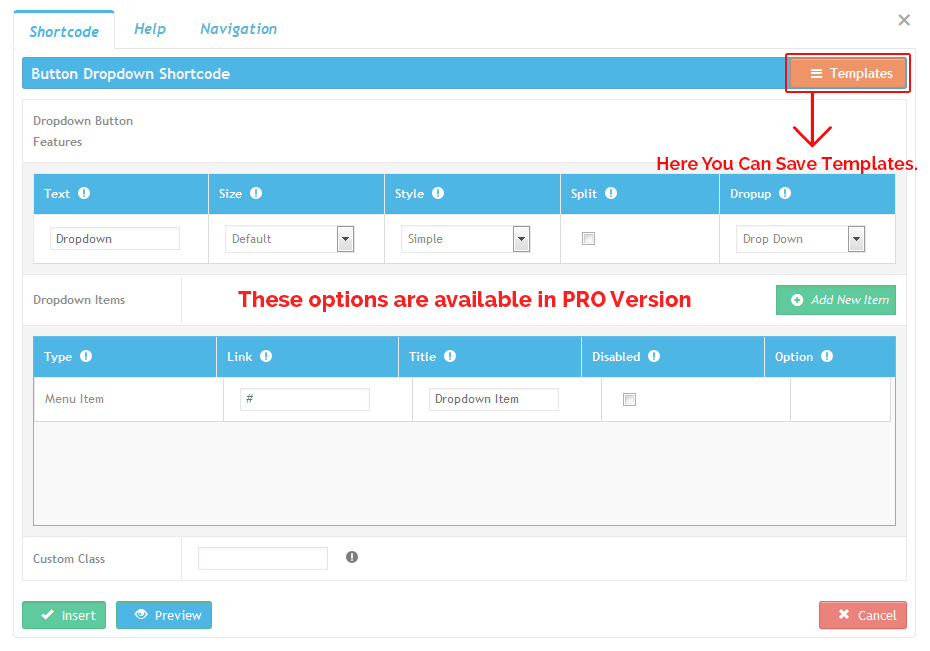The image size is (930, 651).
Task: Expand the Style dropdown showing Simple
Action: click(x=465, y=239)
